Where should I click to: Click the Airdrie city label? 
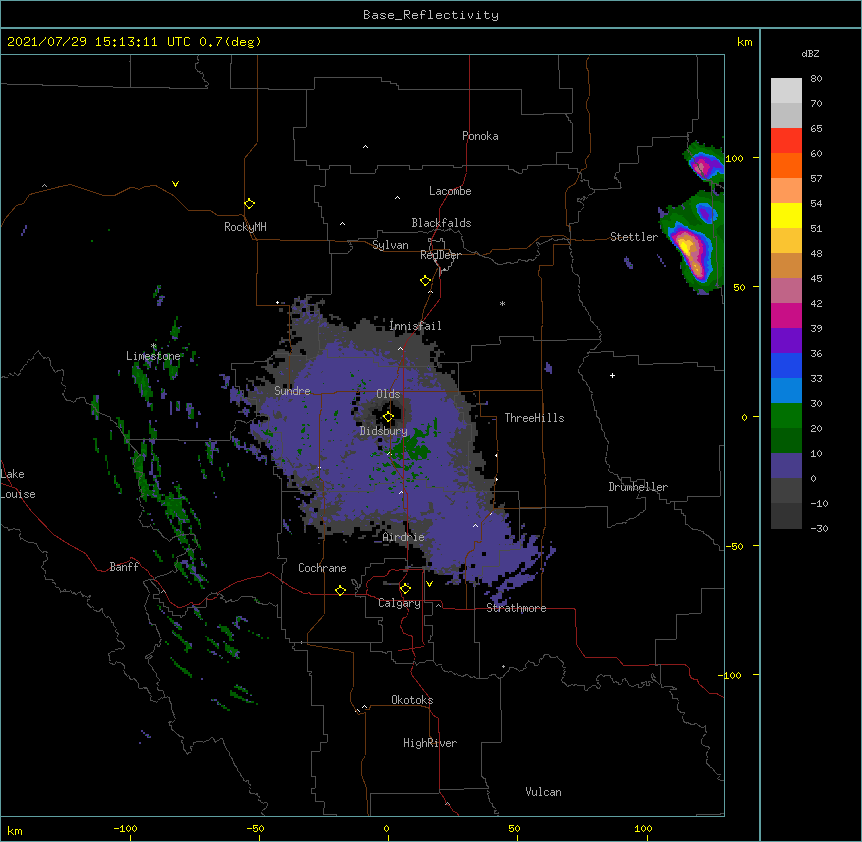[x=403, y=537]
